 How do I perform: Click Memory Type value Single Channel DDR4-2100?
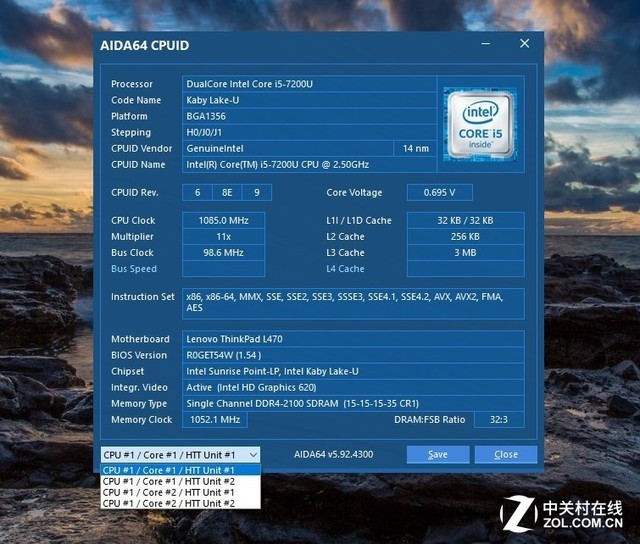(353, 404)
